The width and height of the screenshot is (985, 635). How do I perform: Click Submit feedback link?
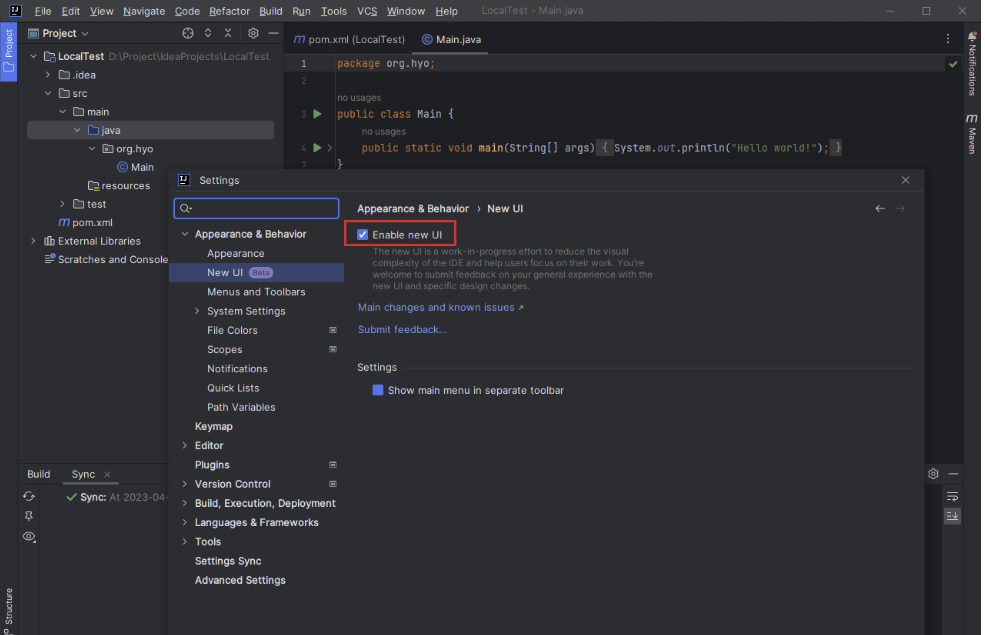pos(402,330)
